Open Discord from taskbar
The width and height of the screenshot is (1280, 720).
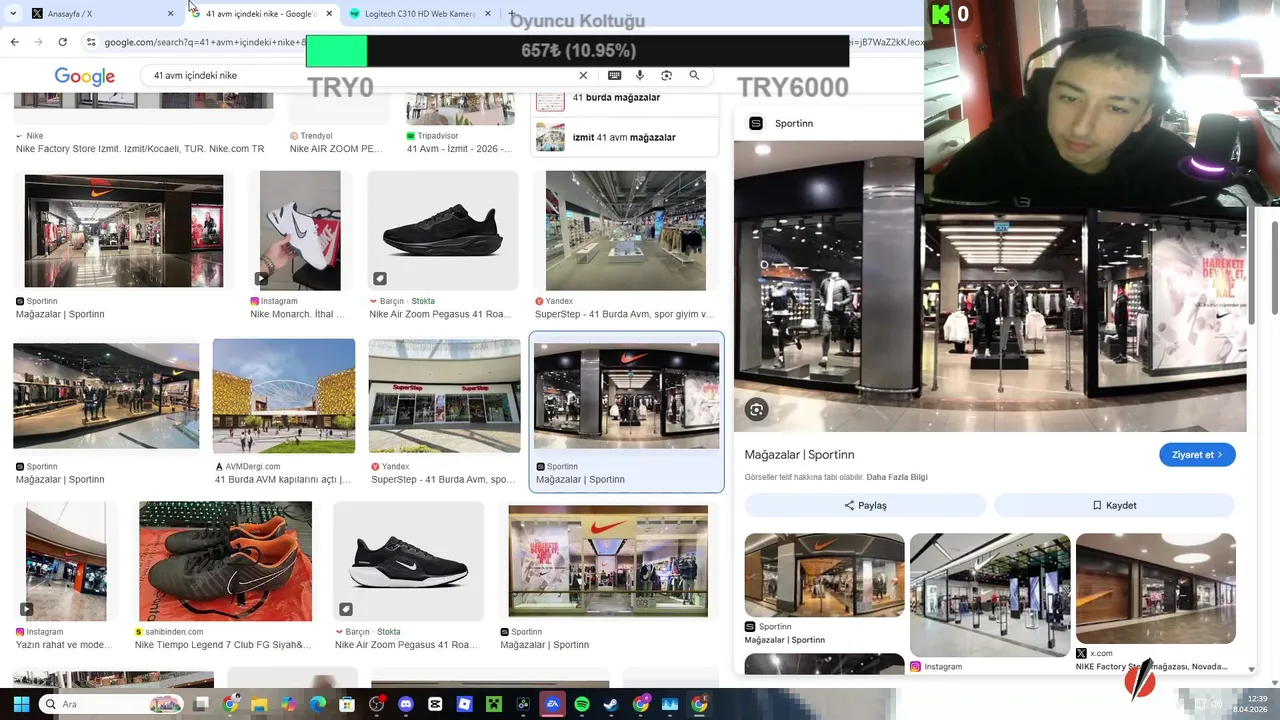tap(405, 704)
